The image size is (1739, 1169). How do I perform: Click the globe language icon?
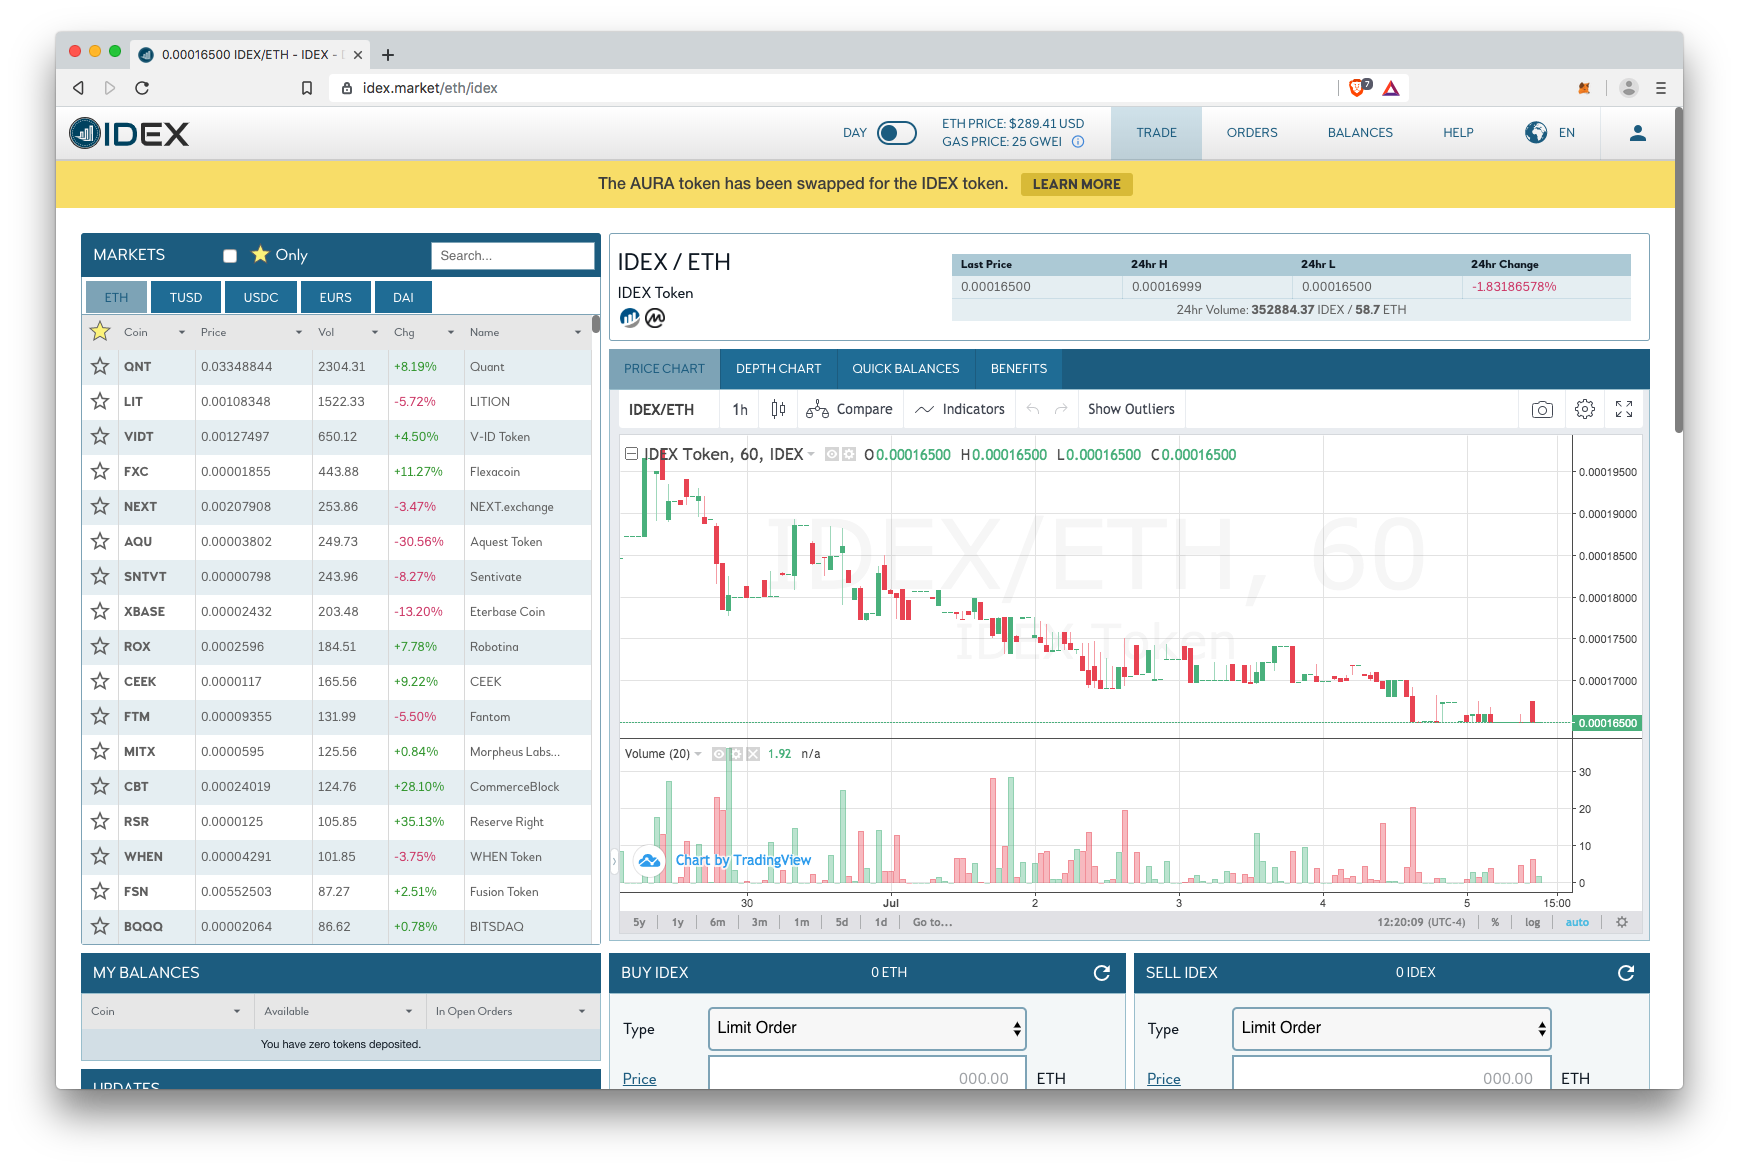(1536, 132)
